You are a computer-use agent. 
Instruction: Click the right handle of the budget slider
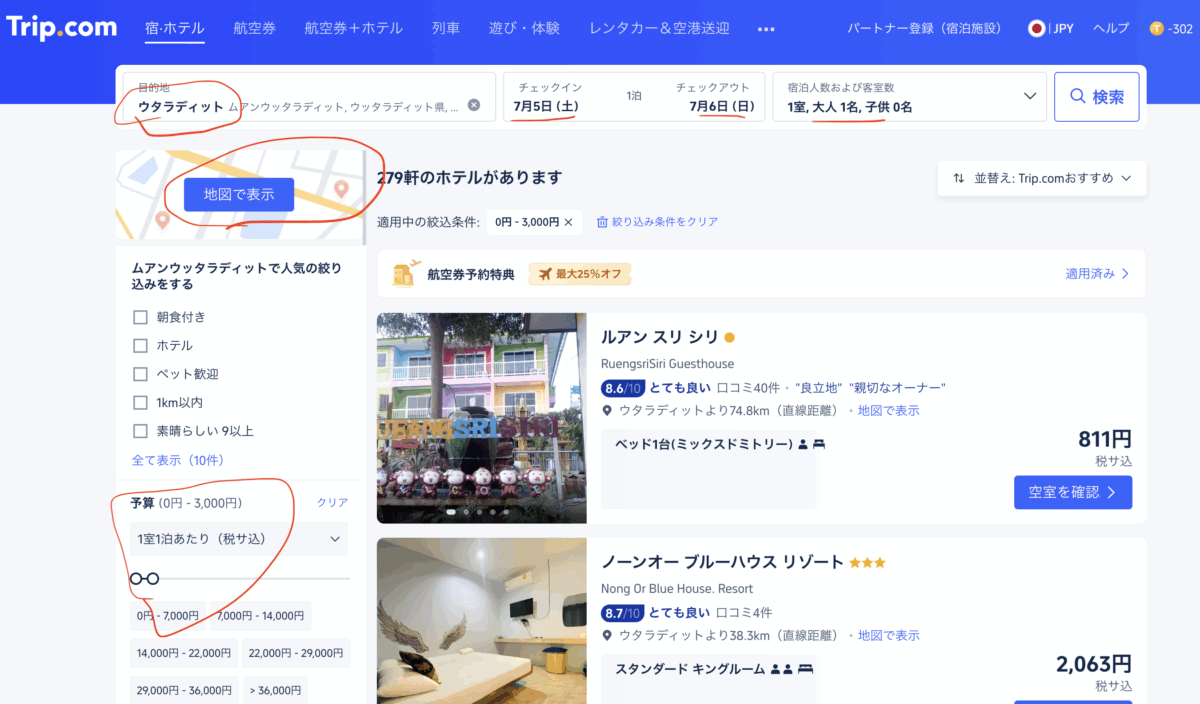pyautogui.click(x=153, y=578)
